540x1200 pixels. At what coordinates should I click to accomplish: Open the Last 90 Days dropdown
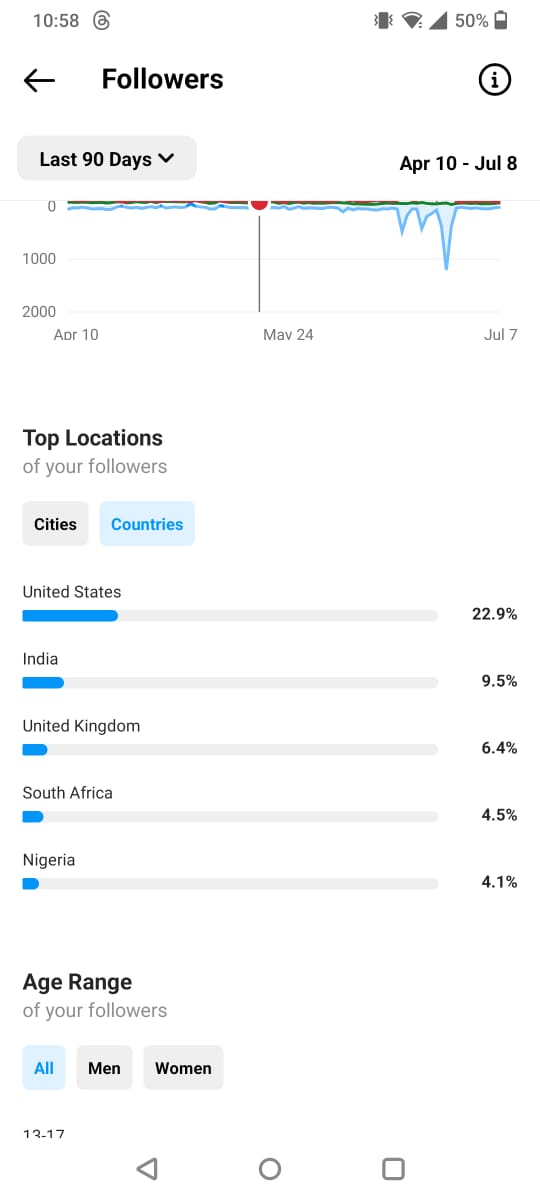coord(107,159)
